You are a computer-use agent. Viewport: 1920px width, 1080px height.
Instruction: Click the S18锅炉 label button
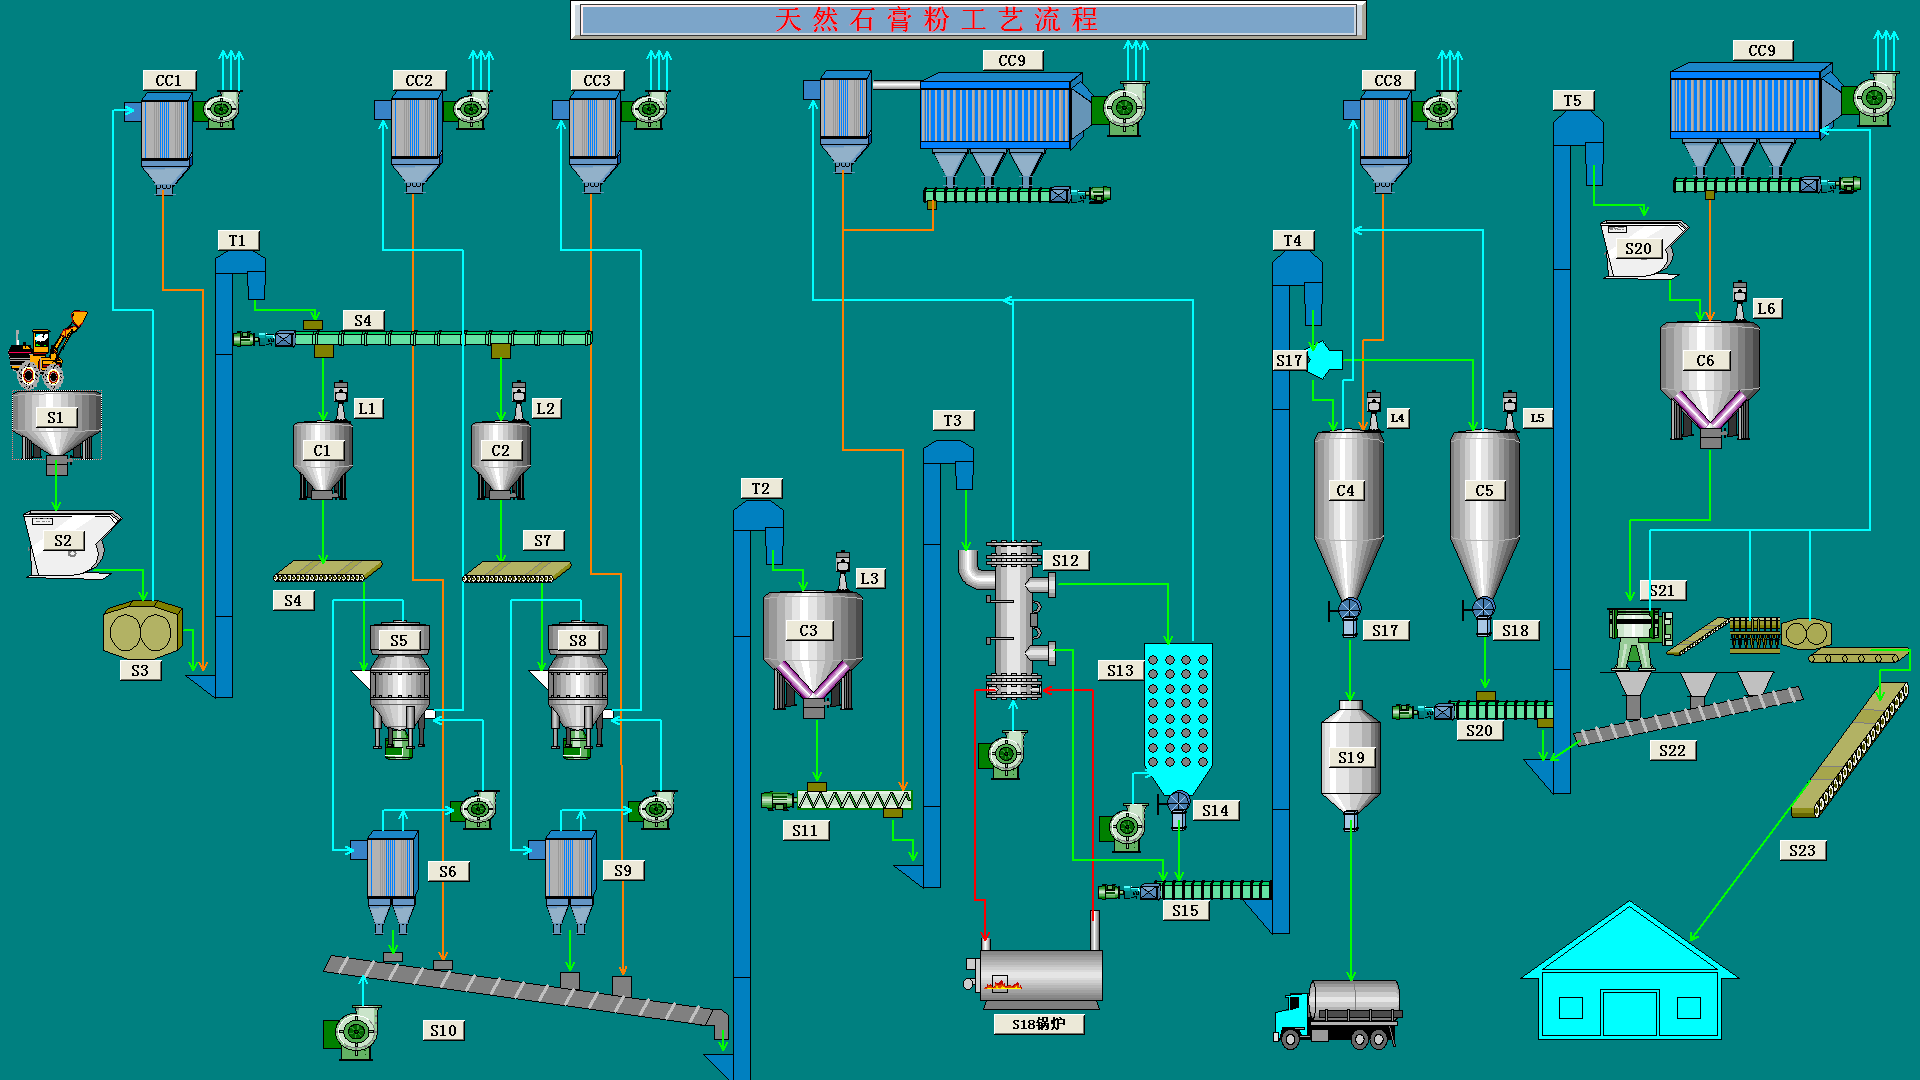coord(1038,1024)
